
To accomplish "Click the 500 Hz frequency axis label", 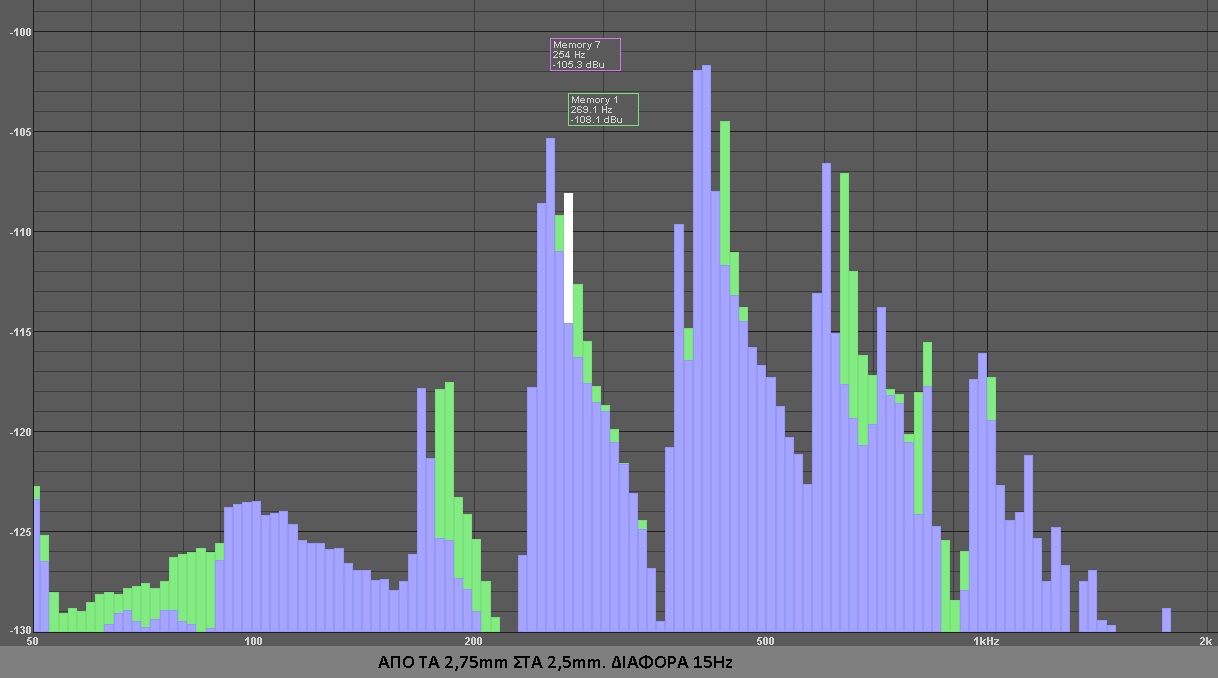I will coord(765,641).
